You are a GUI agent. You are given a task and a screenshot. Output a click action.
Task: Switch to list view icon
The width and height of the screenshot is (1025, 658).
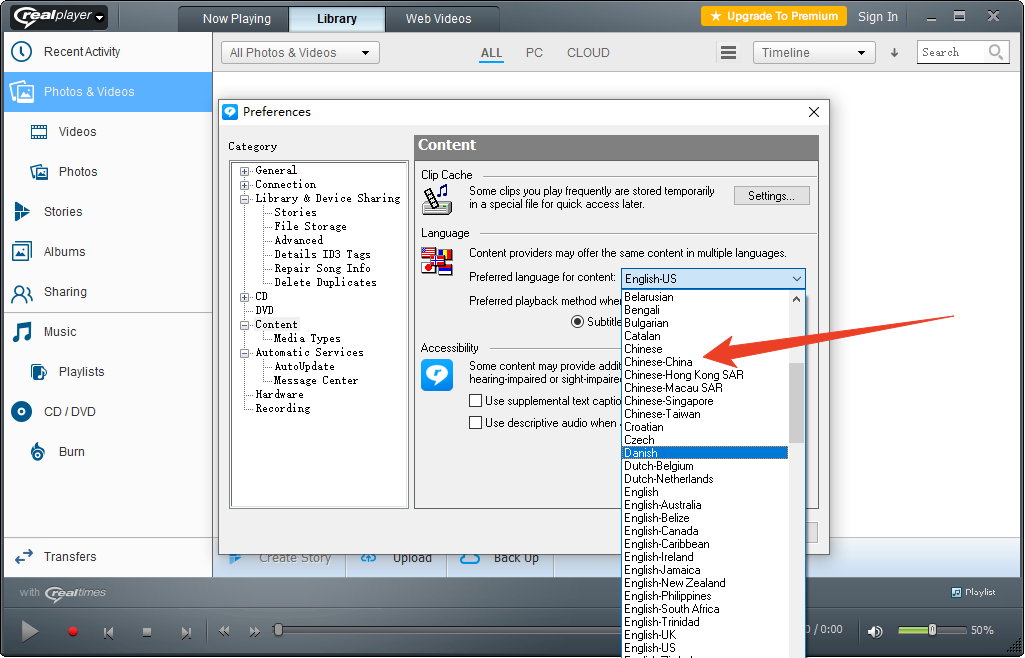[x=729, y=53]
